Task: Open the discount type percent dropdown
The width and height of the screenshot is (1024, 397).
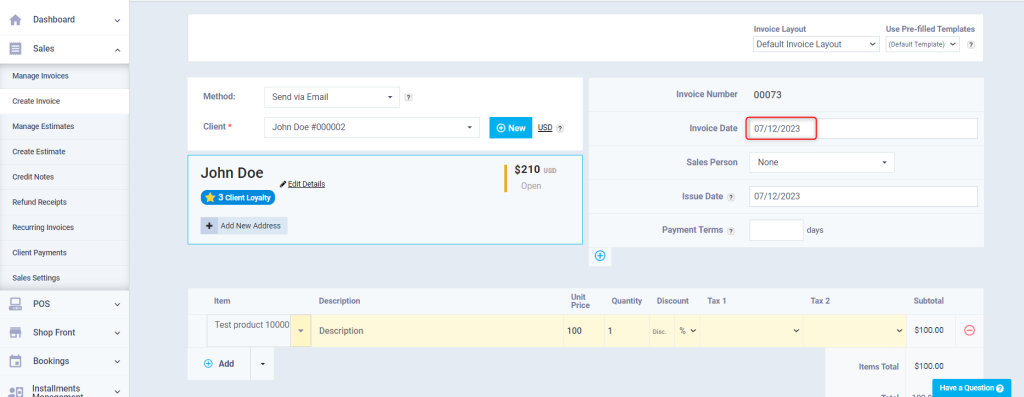Action: pos(688,331)
